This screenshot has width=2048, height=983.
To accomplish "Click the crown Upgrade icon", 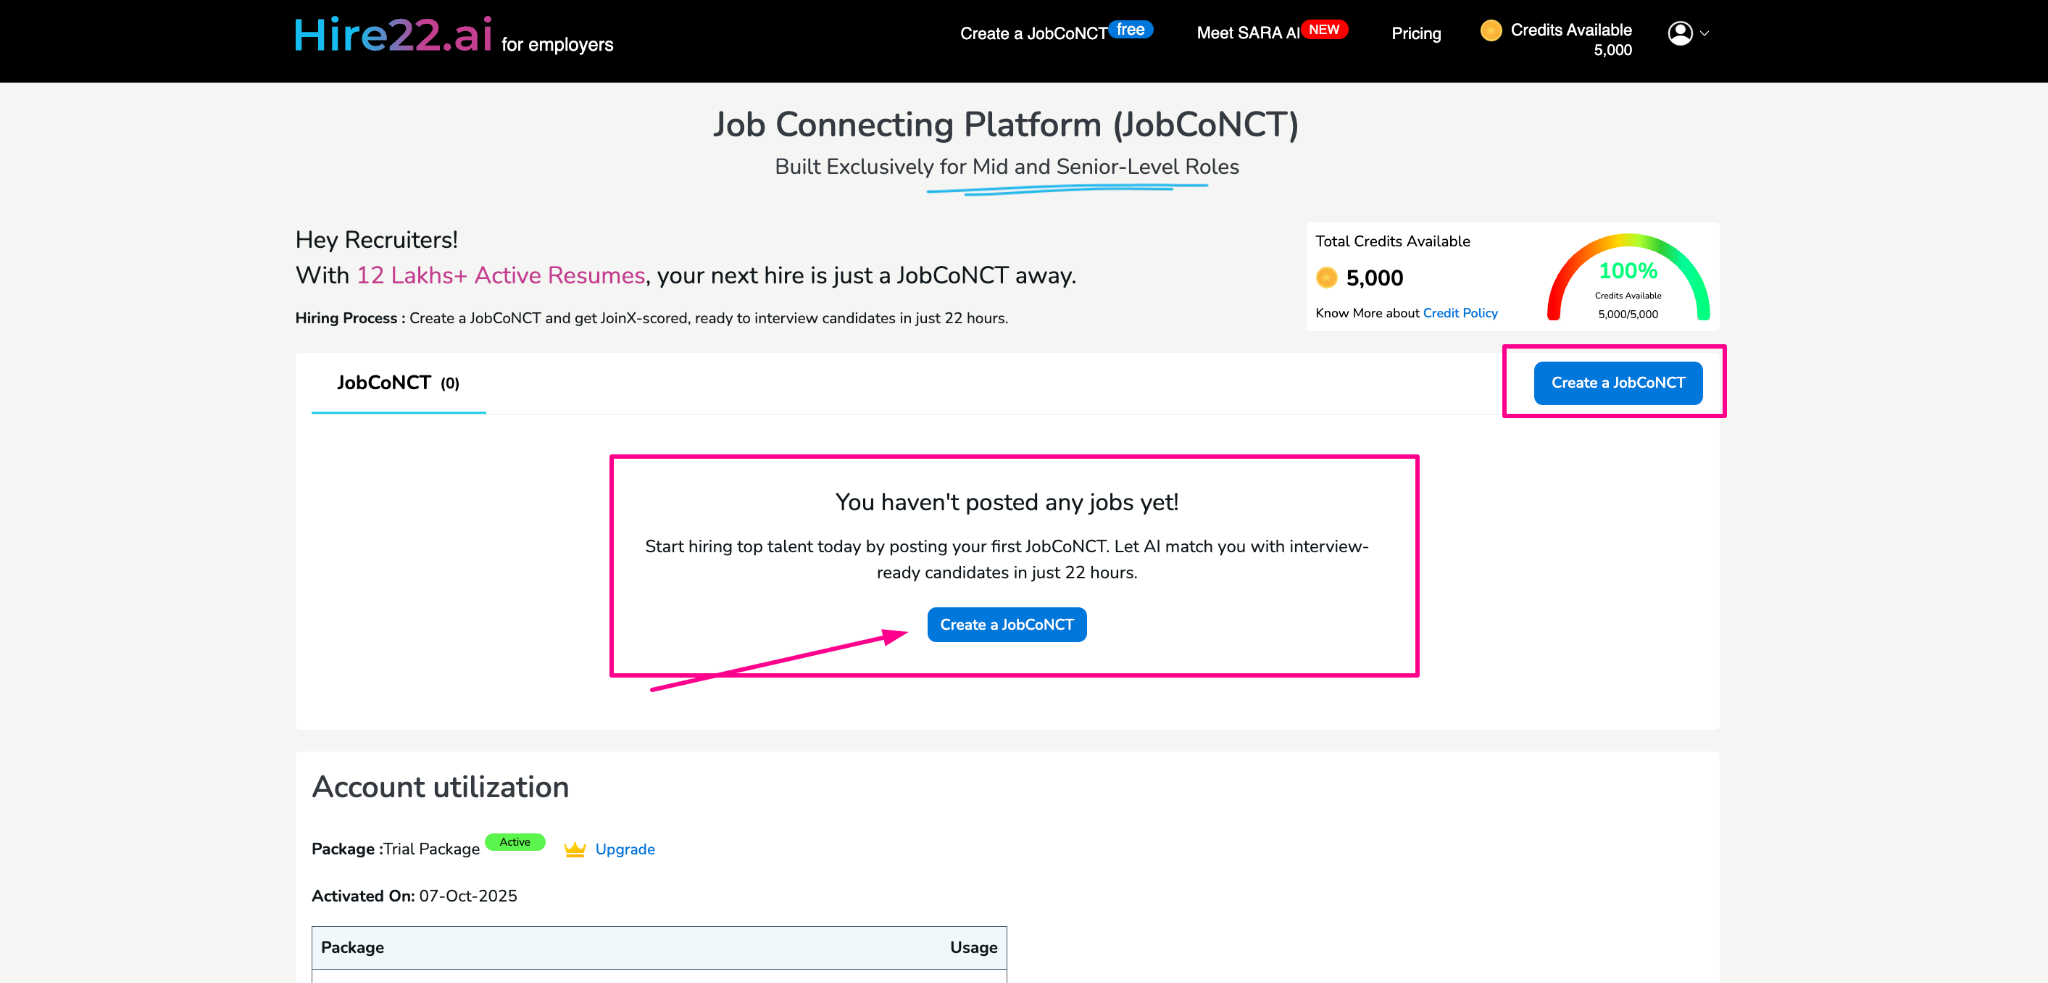I will coord(573,848).
